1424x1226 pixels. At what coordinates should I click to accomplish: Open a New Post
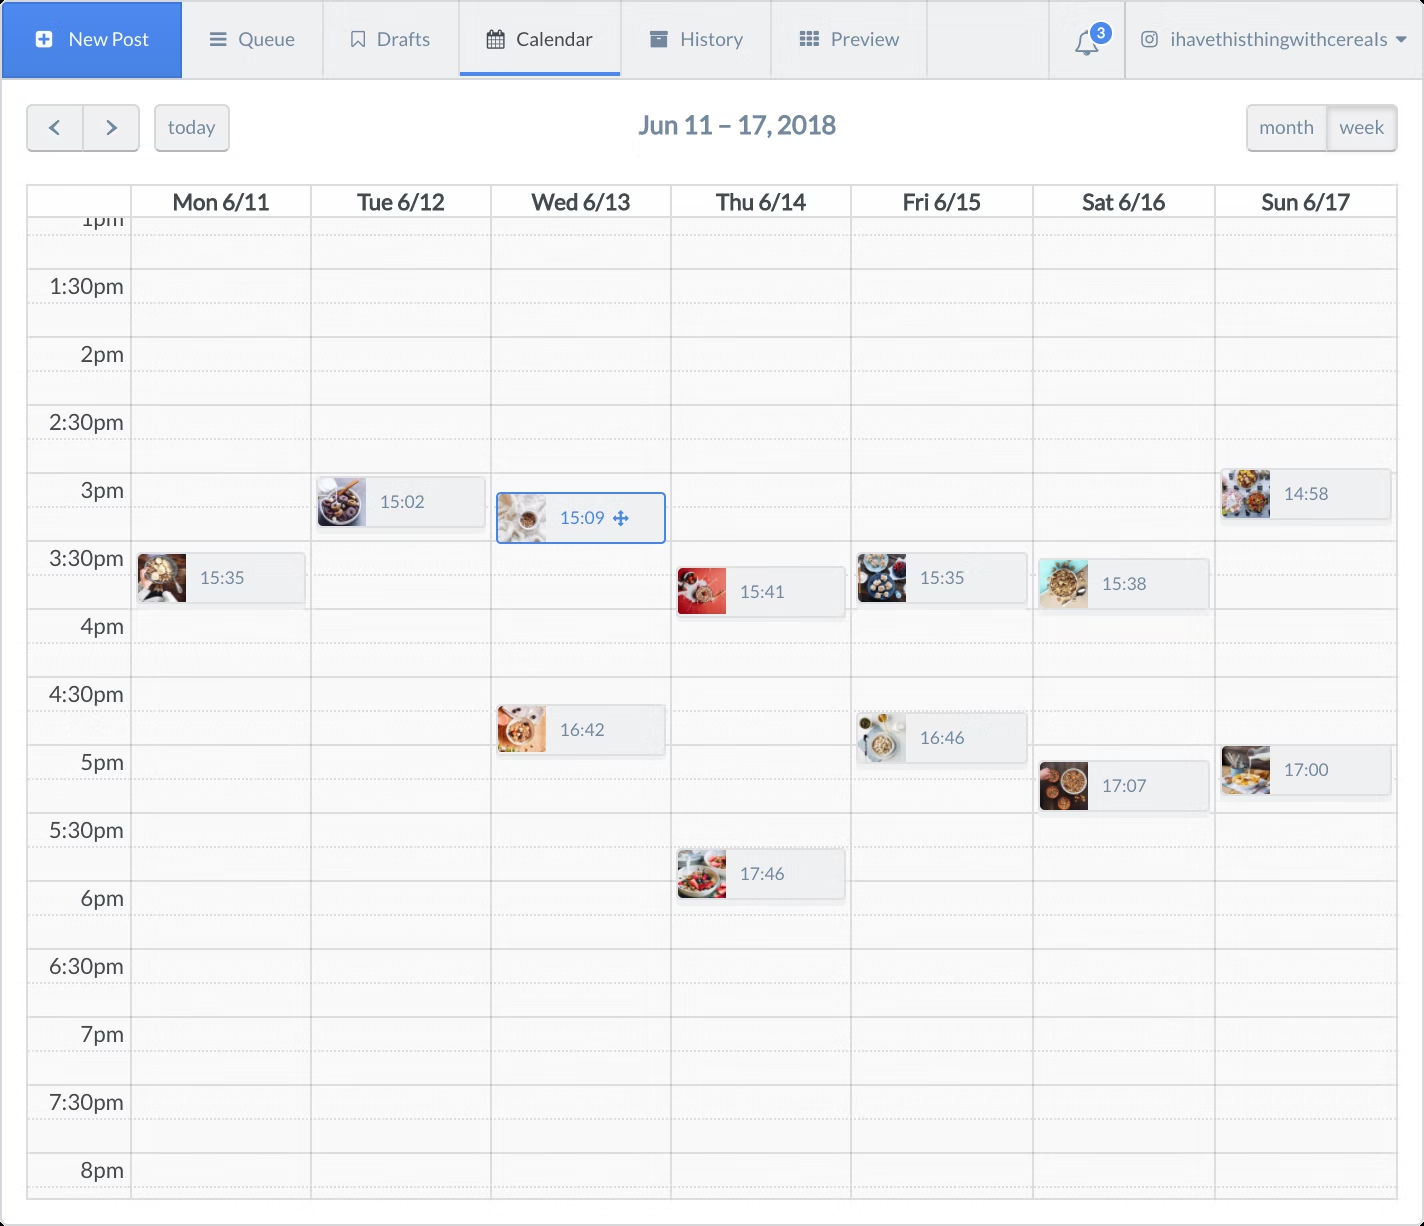(x=92, y=39)
